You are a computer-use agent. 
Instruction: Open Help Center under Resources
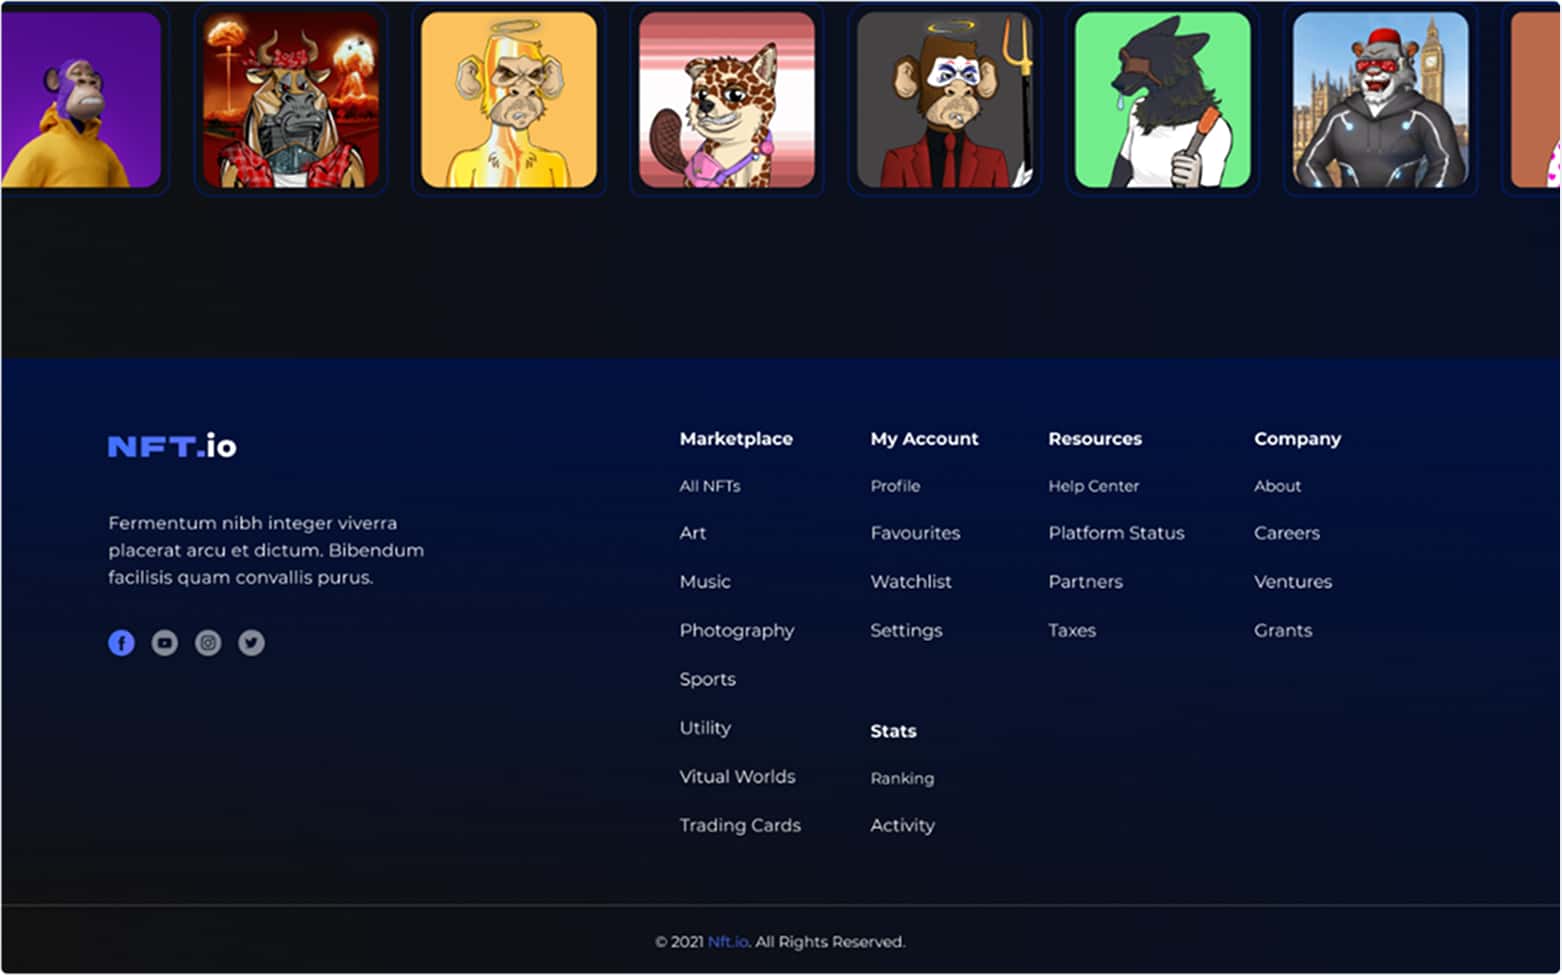pos(1093,486)
